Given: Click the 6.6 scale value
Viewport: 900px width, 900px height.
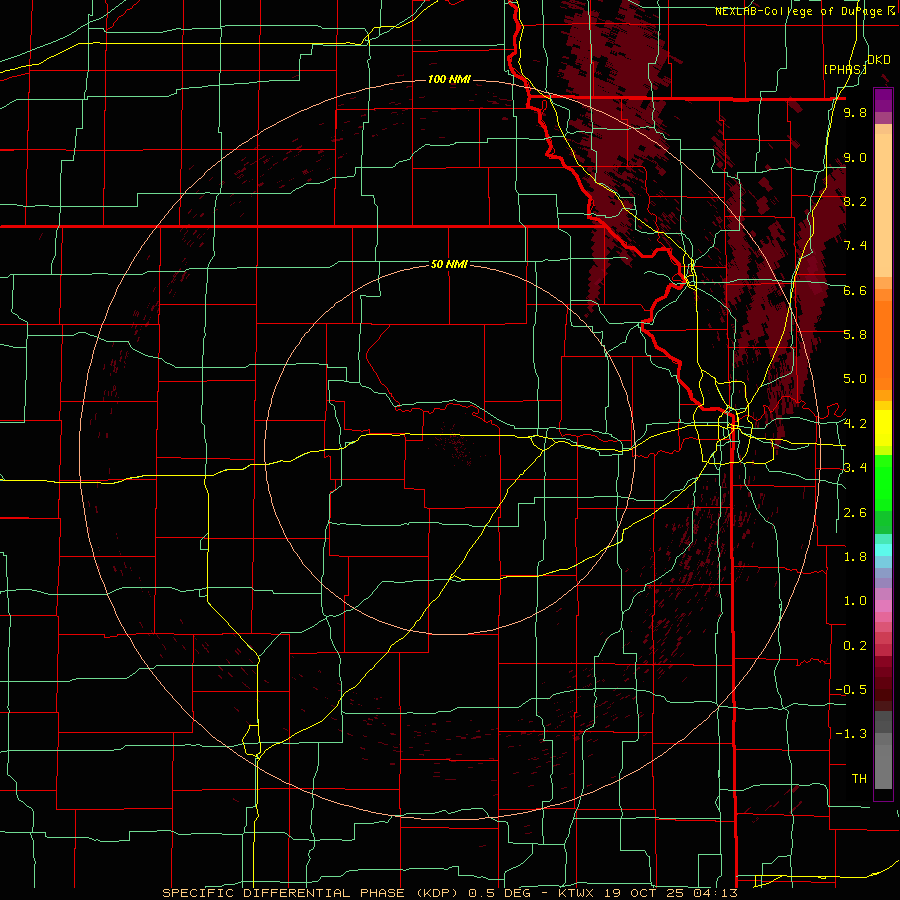Looking at the screenshot, I should click(x=855, y=290).
